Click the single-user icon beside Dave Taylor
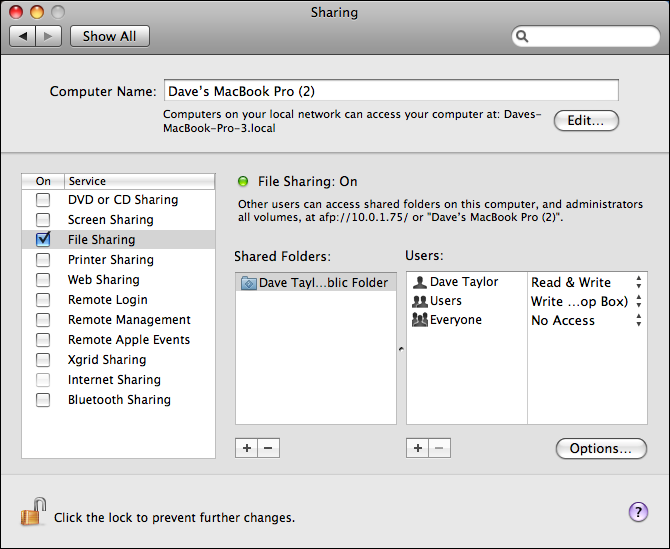This screenshot has height=549, width=670. coord(420,282)
